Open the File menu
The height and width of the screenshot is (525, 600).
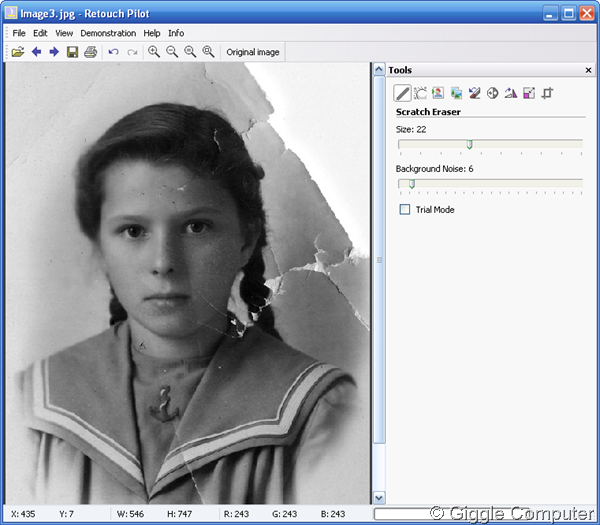pos(19,33)
